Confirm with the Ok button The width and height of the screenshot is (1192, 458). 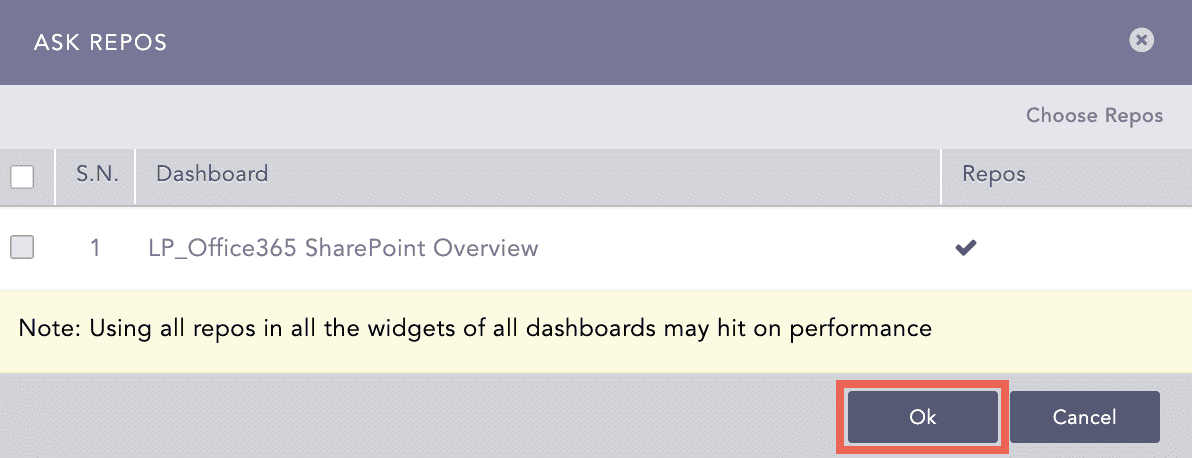point(922,417)
